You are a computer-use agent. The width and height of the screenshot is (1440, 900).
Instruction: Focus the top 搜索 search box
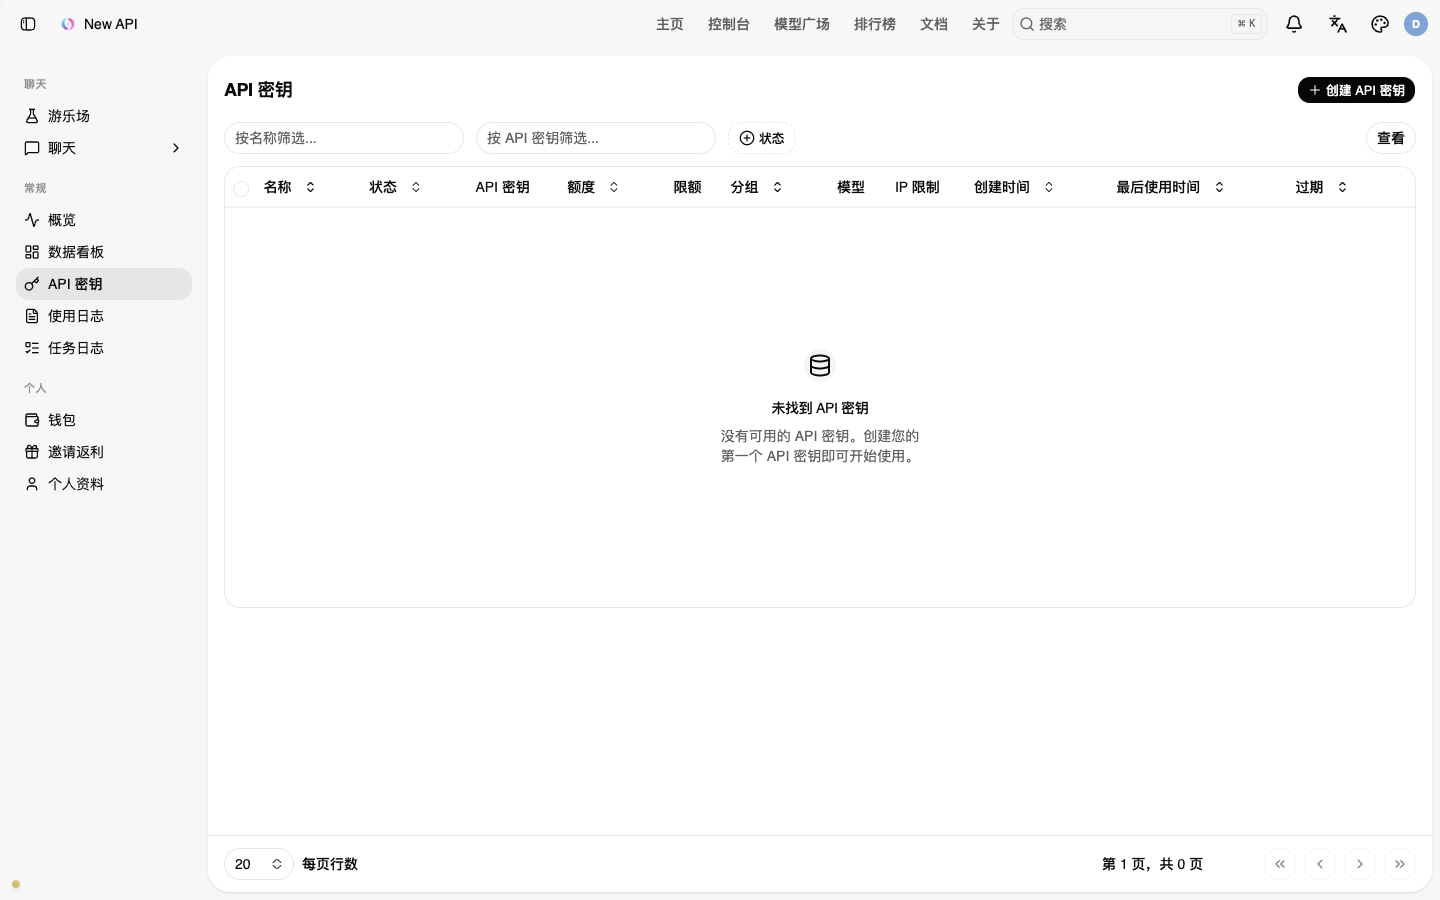click(x=1140, y=24)
